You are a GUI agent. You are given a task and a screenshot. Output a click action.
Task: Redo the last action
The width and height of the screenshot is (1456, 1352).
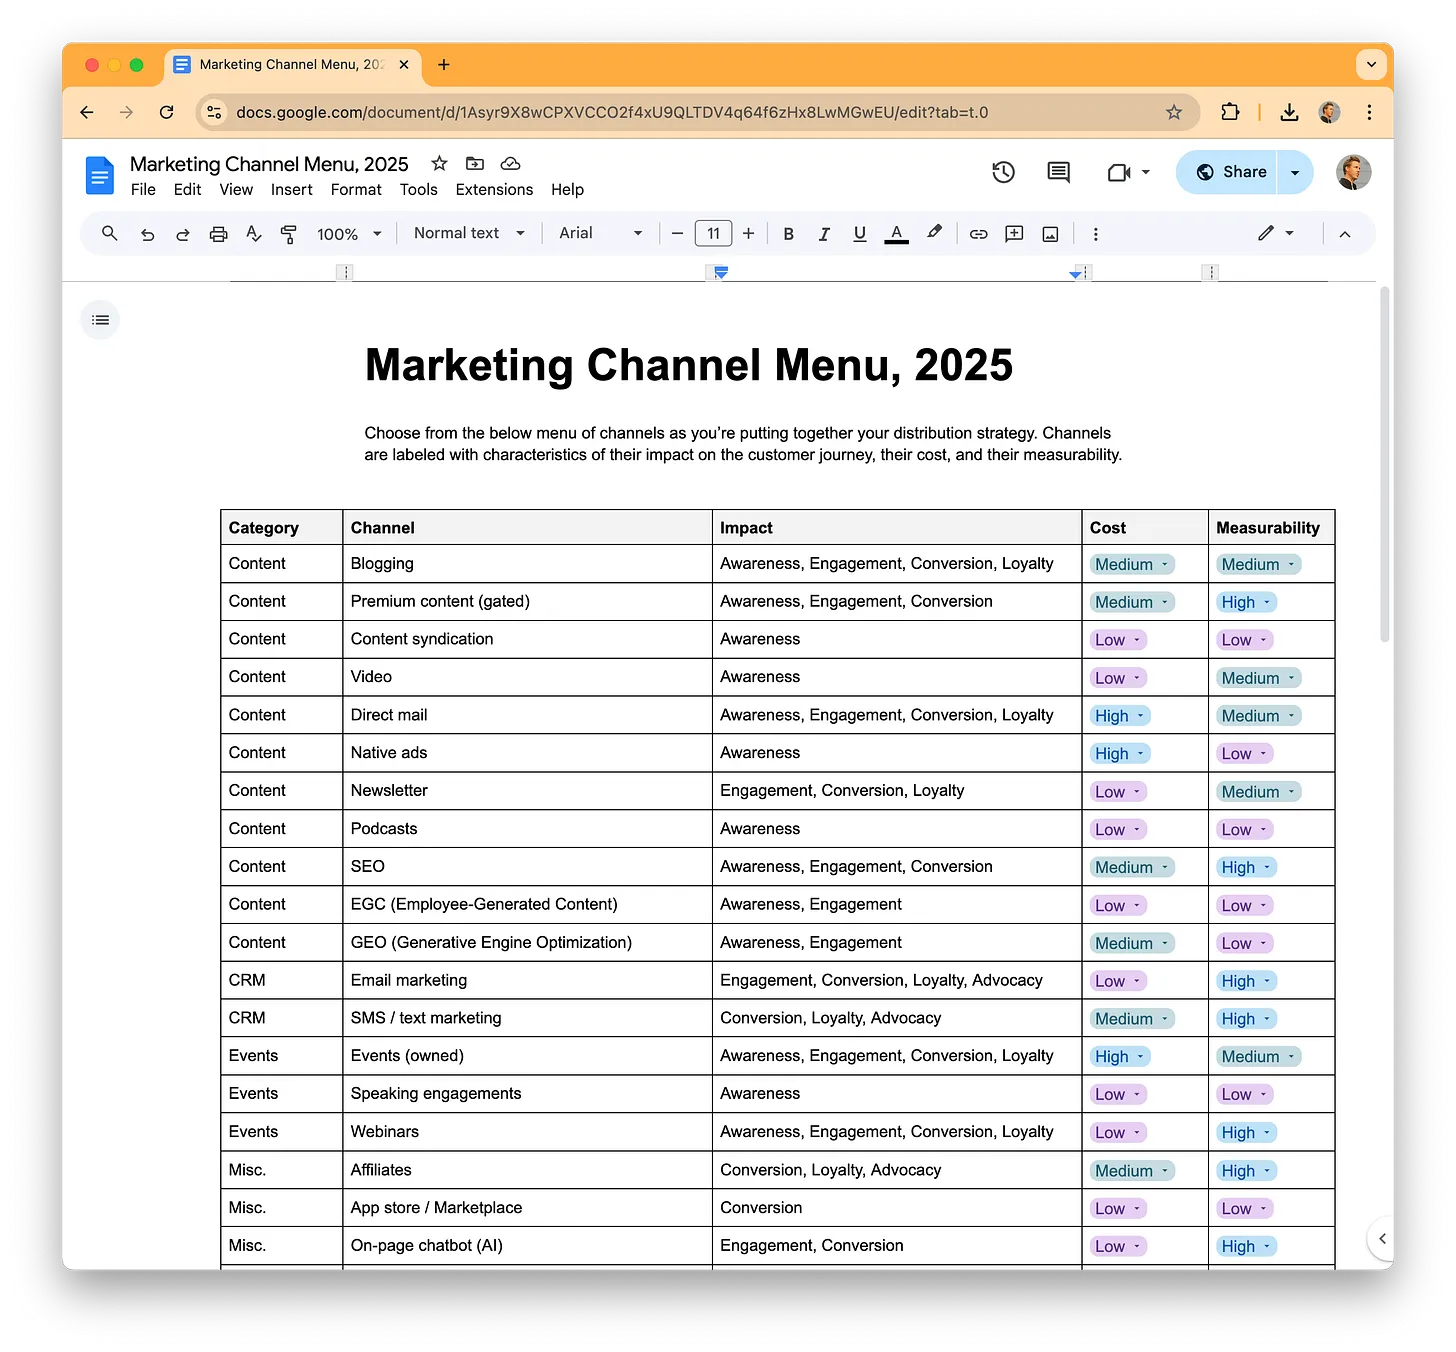(x=182, y=234)
